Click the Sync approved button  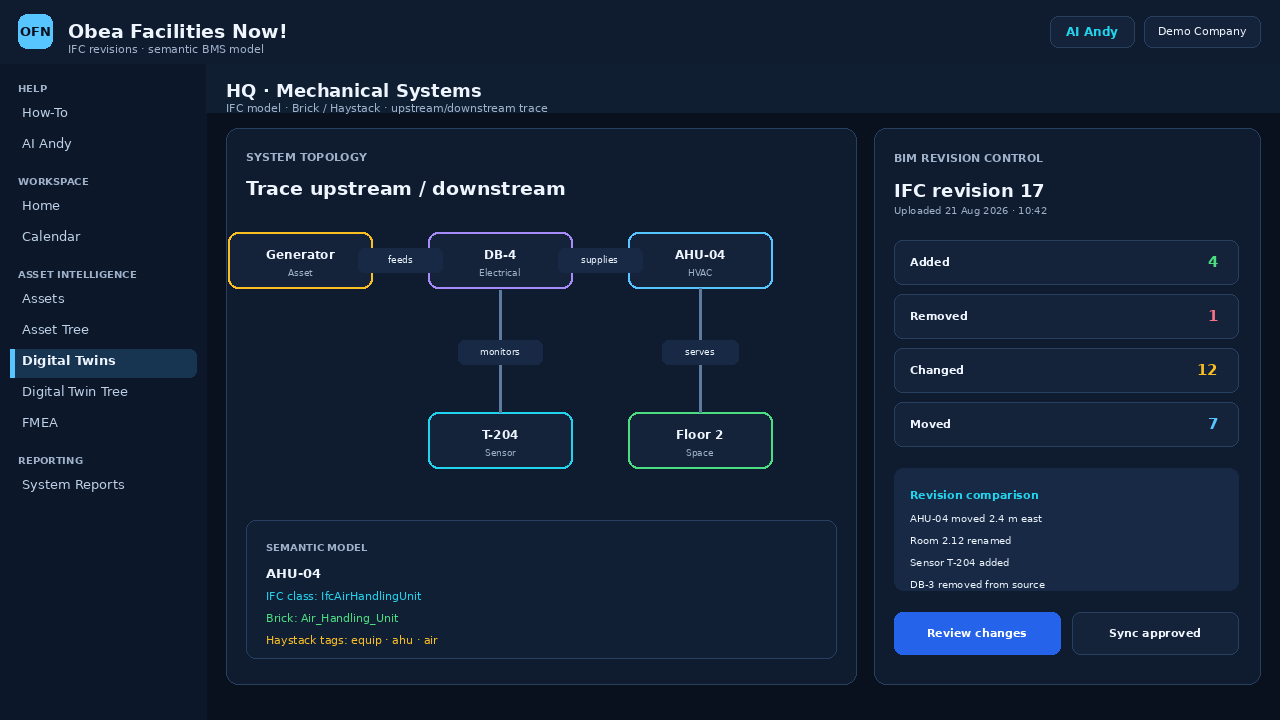pos(1155,633)
